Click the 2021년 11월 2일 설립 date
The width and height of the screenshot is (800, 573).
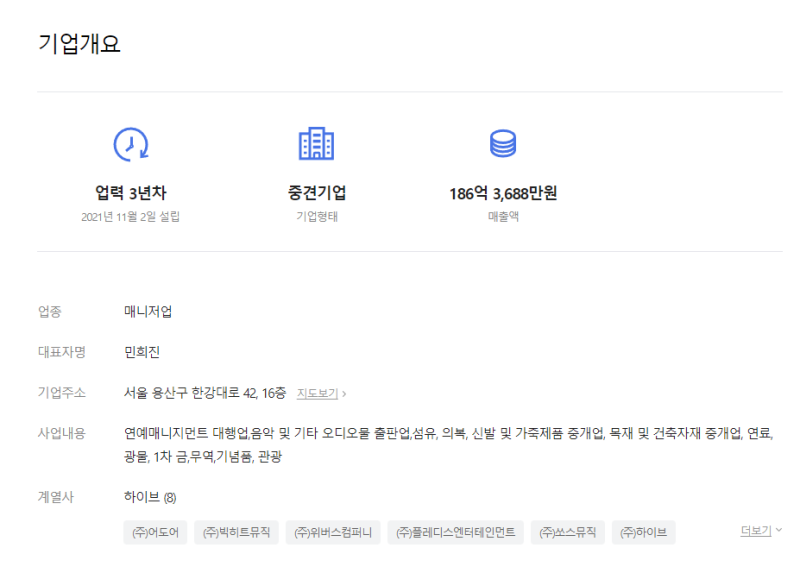[131, 217]
